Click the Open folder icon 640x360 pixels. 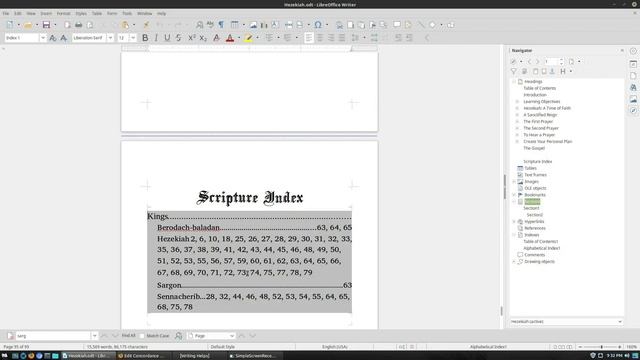click(x=28, y=25)
